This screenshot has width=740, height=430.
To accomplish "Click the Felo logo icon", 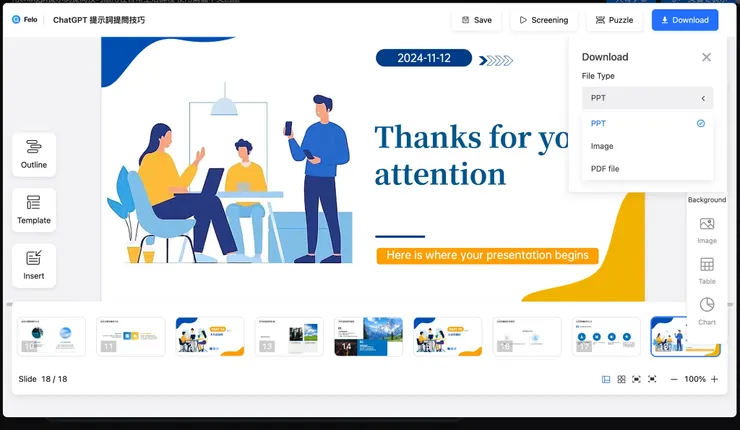I will (16, 19).
